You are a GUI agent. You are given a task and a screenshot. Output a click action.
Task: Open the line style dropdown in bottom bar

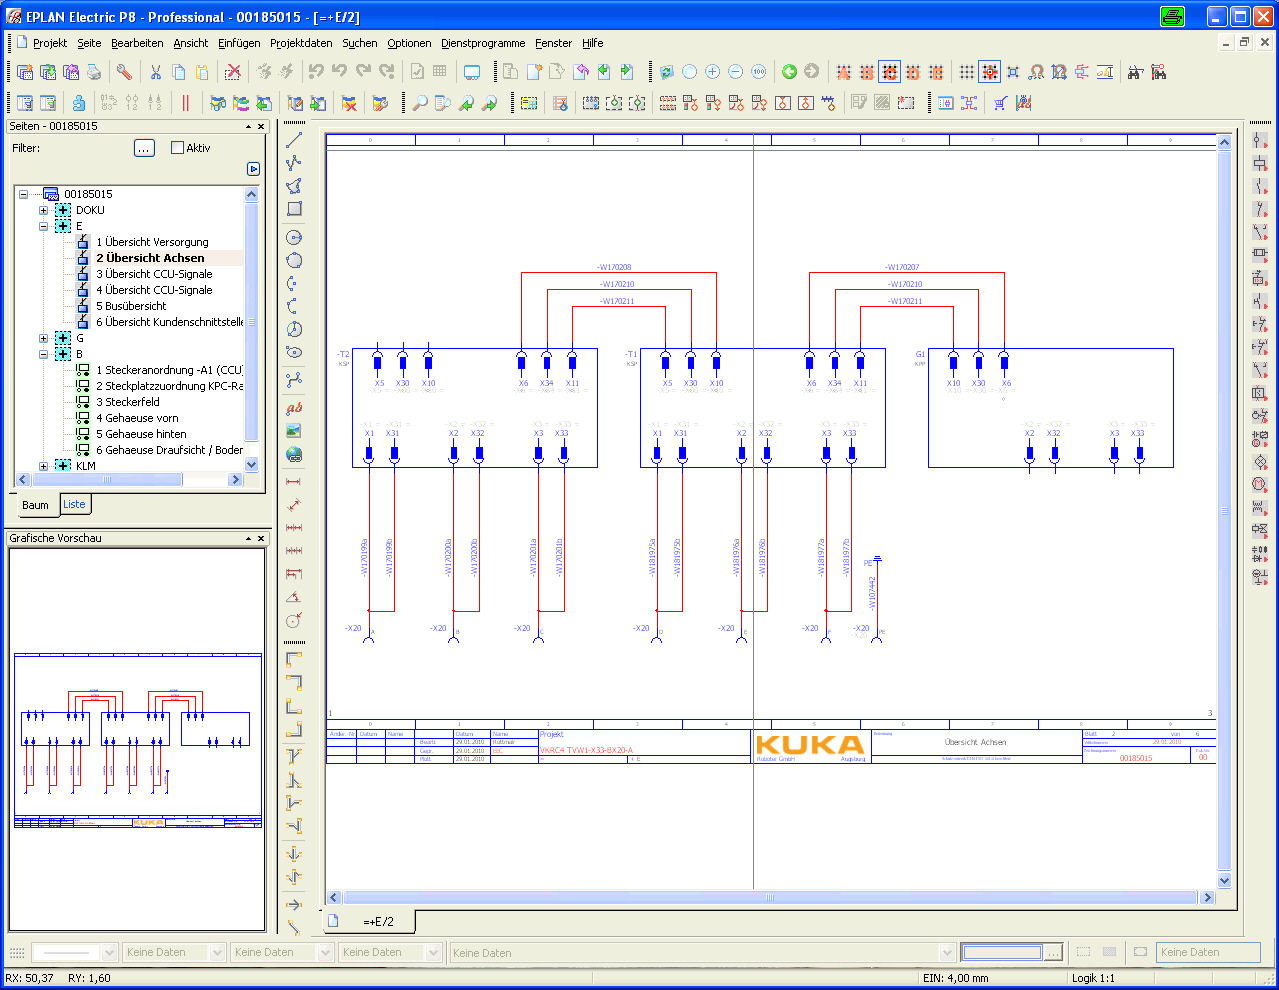(x=110, y=953)
